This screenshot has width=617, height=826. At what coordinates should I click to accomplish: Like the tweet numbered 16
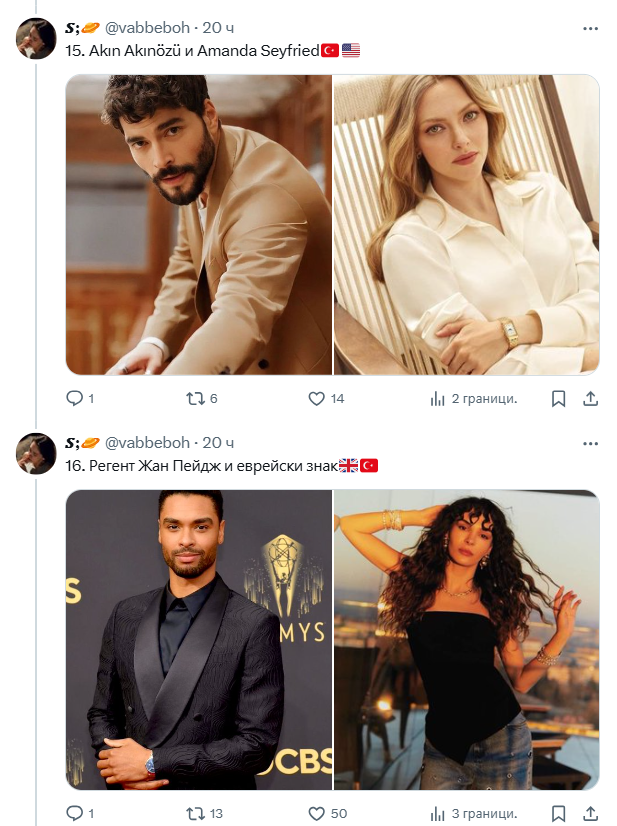[317, 812]
